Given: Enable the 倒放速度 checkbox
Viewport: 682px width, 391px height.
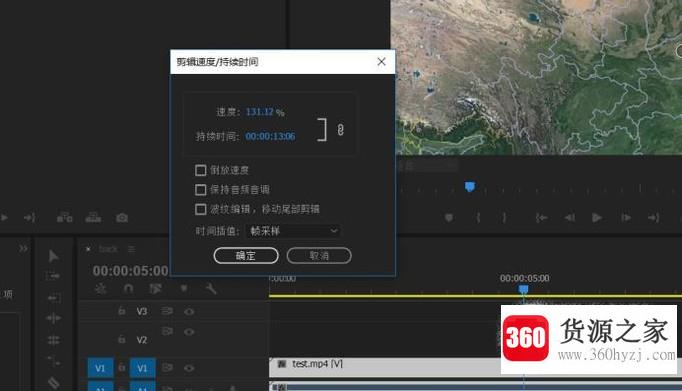Looking at the screenshot, I should coord(201,170).
